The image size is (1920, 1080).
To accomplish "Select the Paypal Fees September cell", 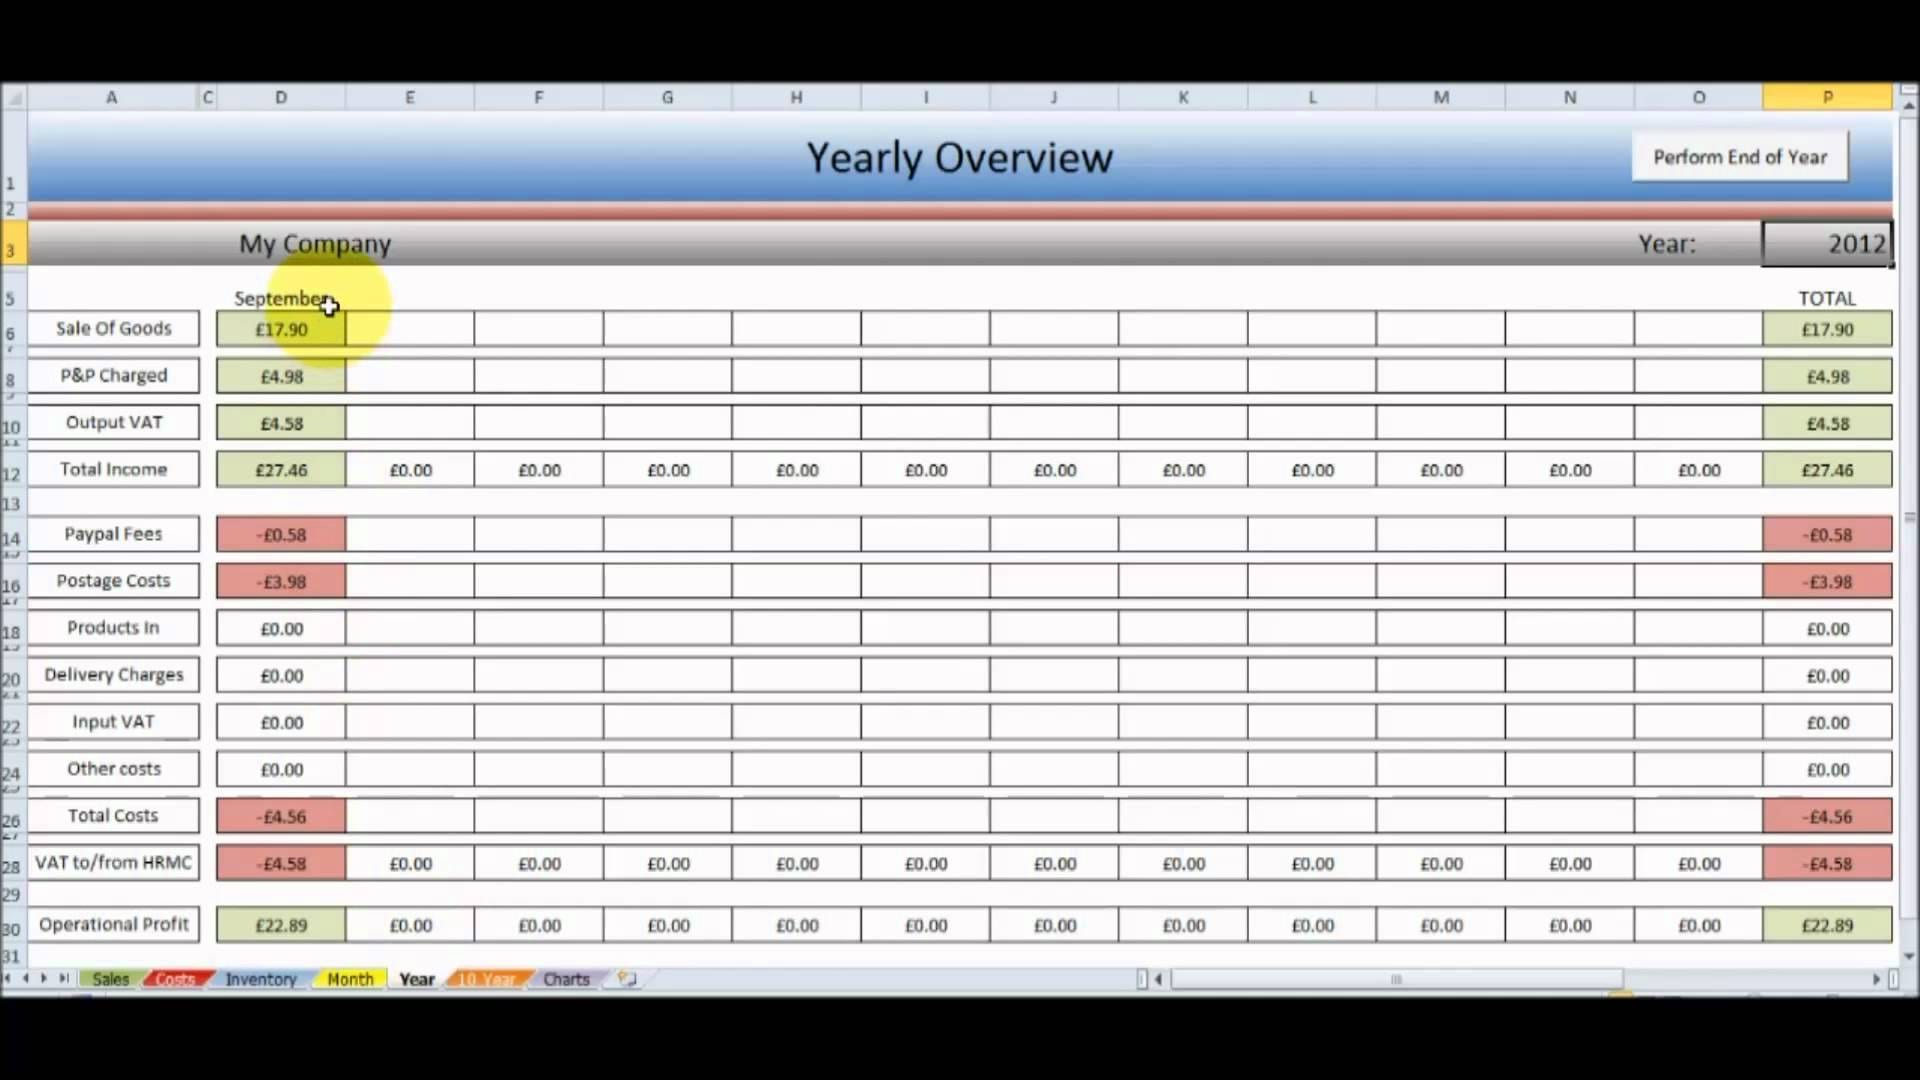I will pyautogui.click(x=281, y=533).
